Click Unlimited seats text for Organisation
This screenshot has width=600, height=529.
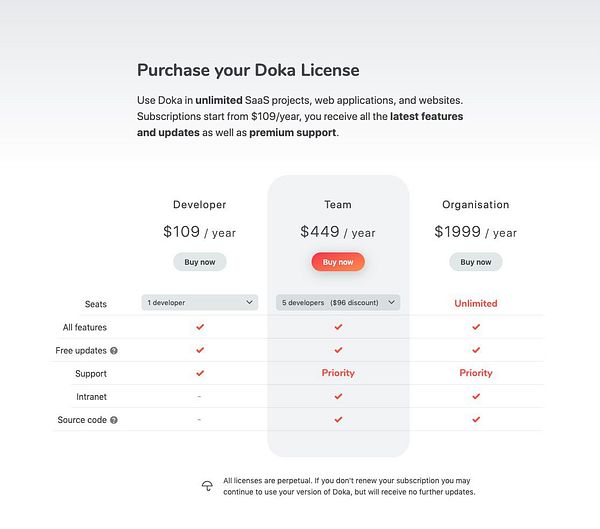[x=476, y=303]
